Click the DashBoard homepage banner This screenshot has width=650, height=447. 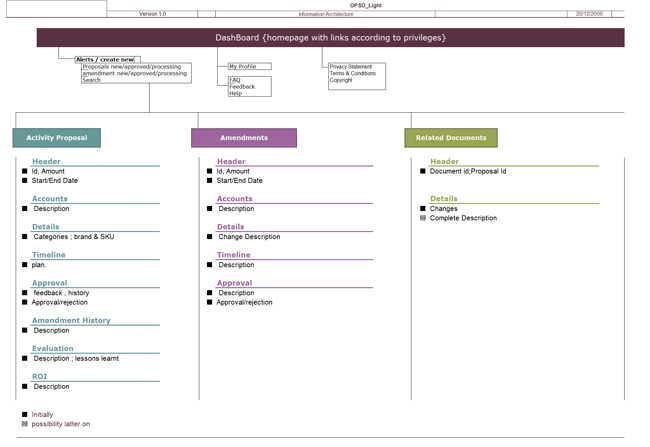(x=330, y=38)
